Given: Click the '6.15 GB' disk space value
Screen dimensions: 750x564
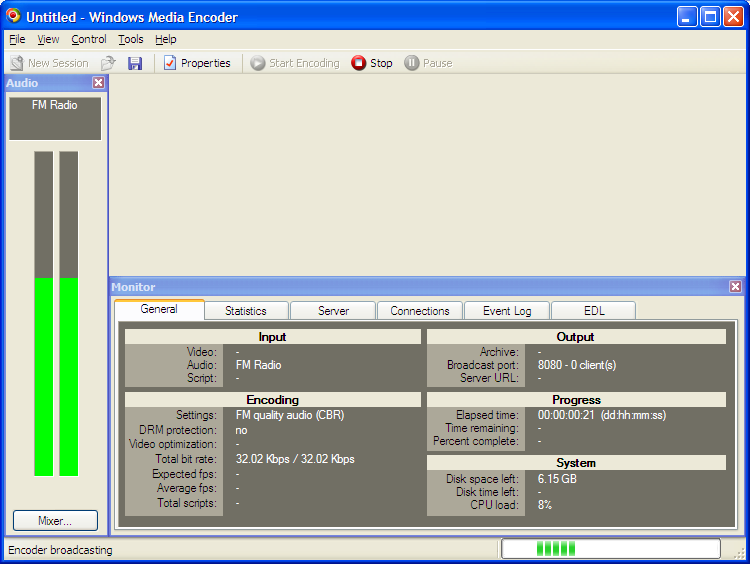Looking at the screenshot, I should click(557, 479).
